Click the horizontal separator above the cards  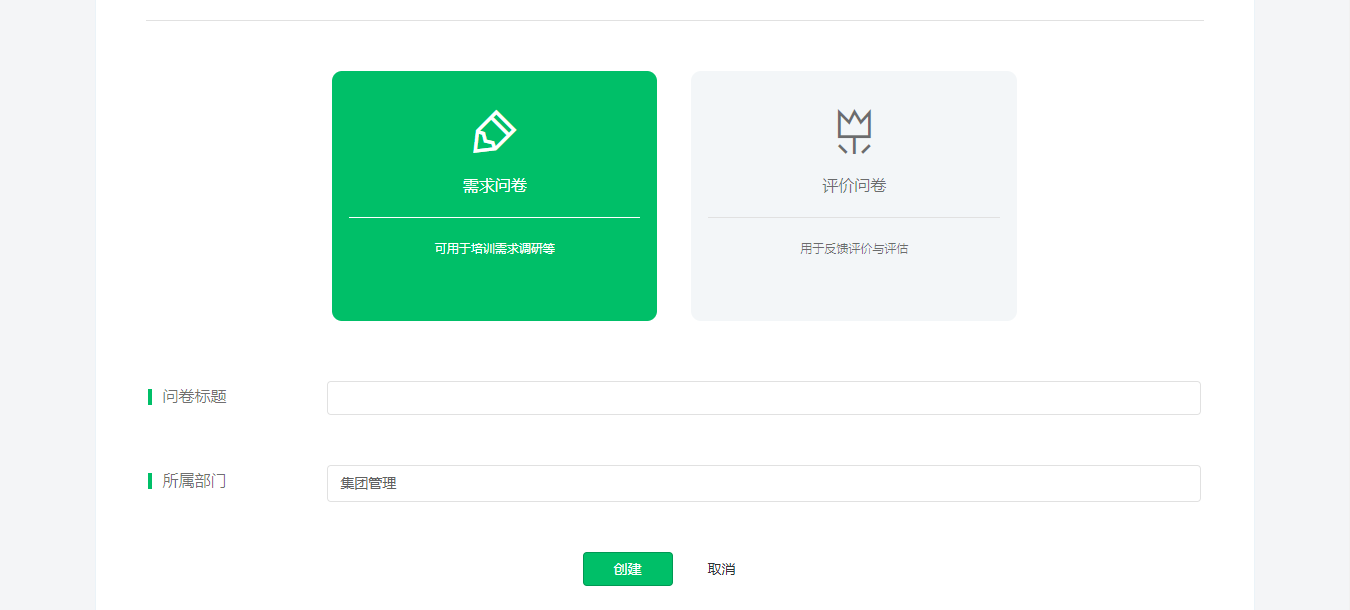pos(675,20)
